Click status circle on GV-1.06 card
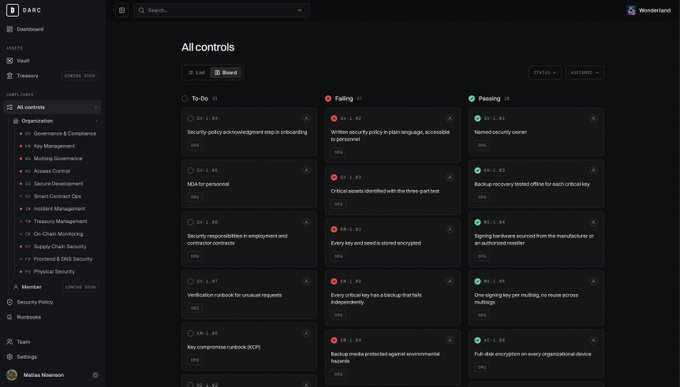Image resolution: width=680 pixels, height=387 pixels. [x=190, y=222]
